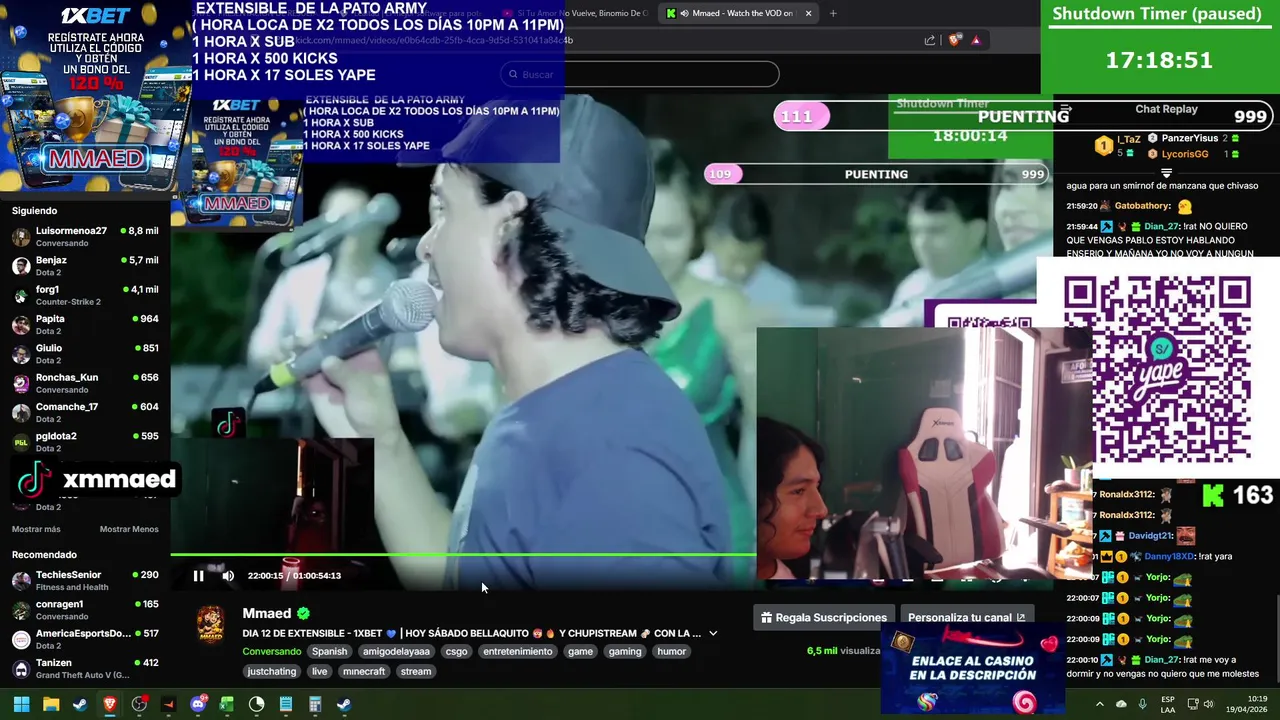Open pgldota2 channel in sidebar
Viewport: 1280px width, 720px height.
pos(85,442)
